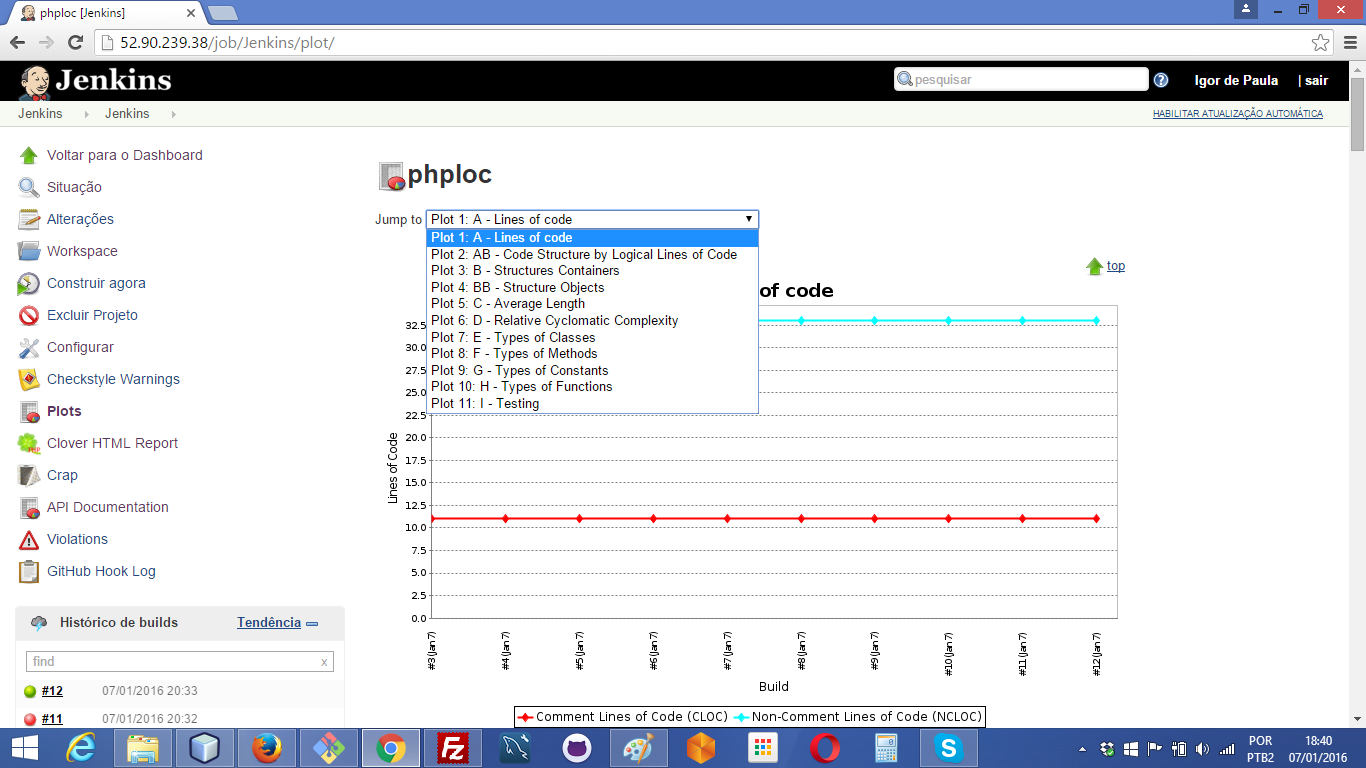
Task: Expand the second Jenkins breadcrumb arrow
Action: coord(174,114)
